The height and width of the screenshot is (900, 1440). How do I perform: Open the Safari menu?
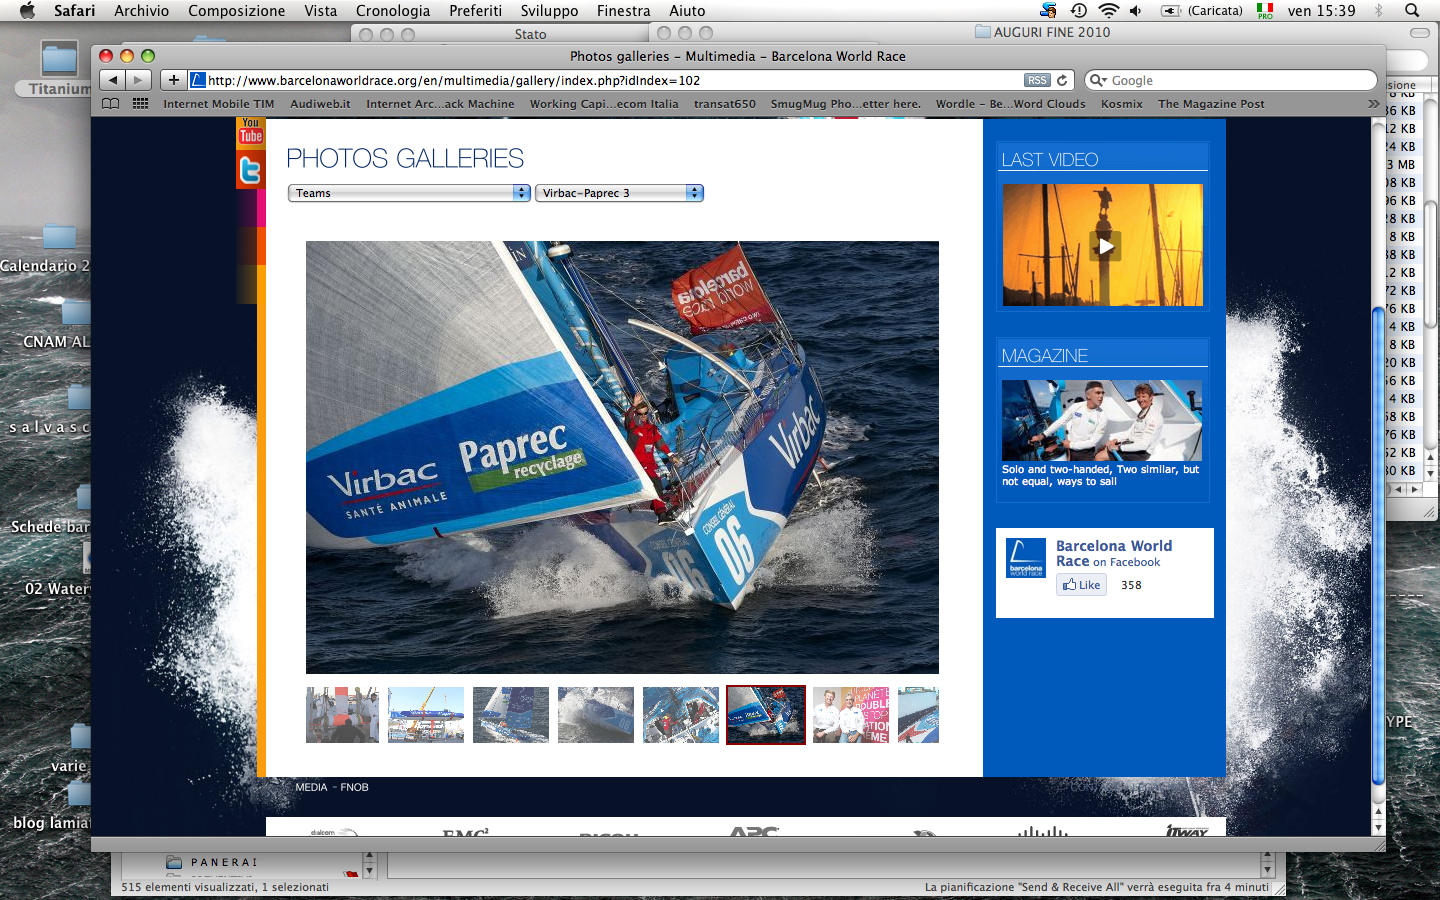(74, 10)
